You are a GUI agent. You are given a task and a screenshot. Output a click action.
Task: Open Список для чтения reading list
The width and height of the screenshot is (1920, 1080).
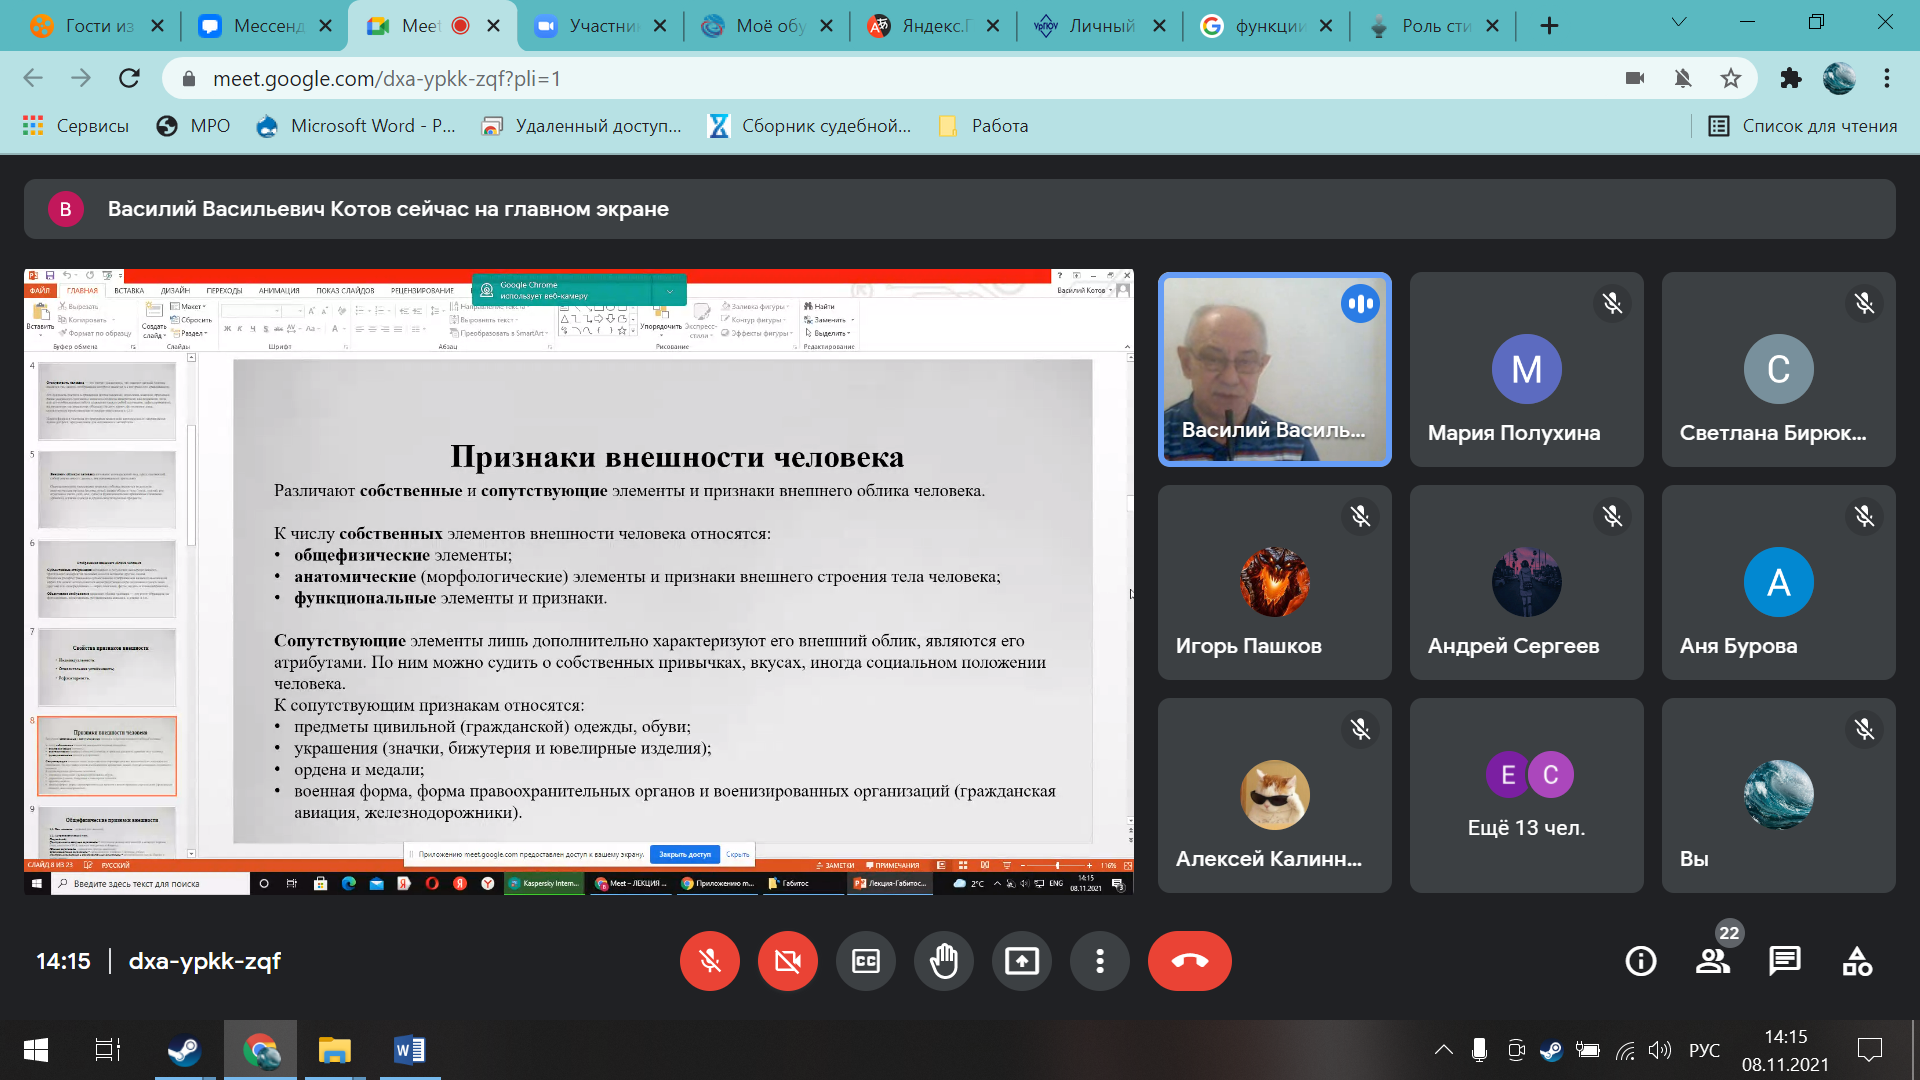click(x=1803, y=126)
